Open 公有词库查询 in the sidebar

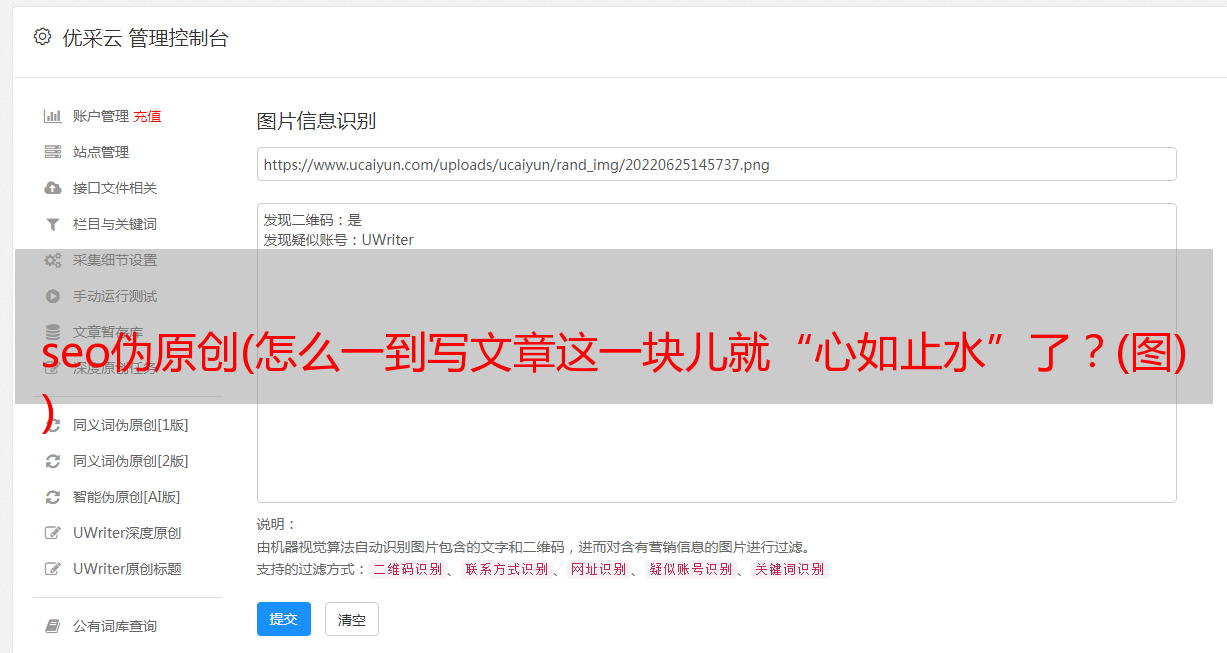[115, 626]
